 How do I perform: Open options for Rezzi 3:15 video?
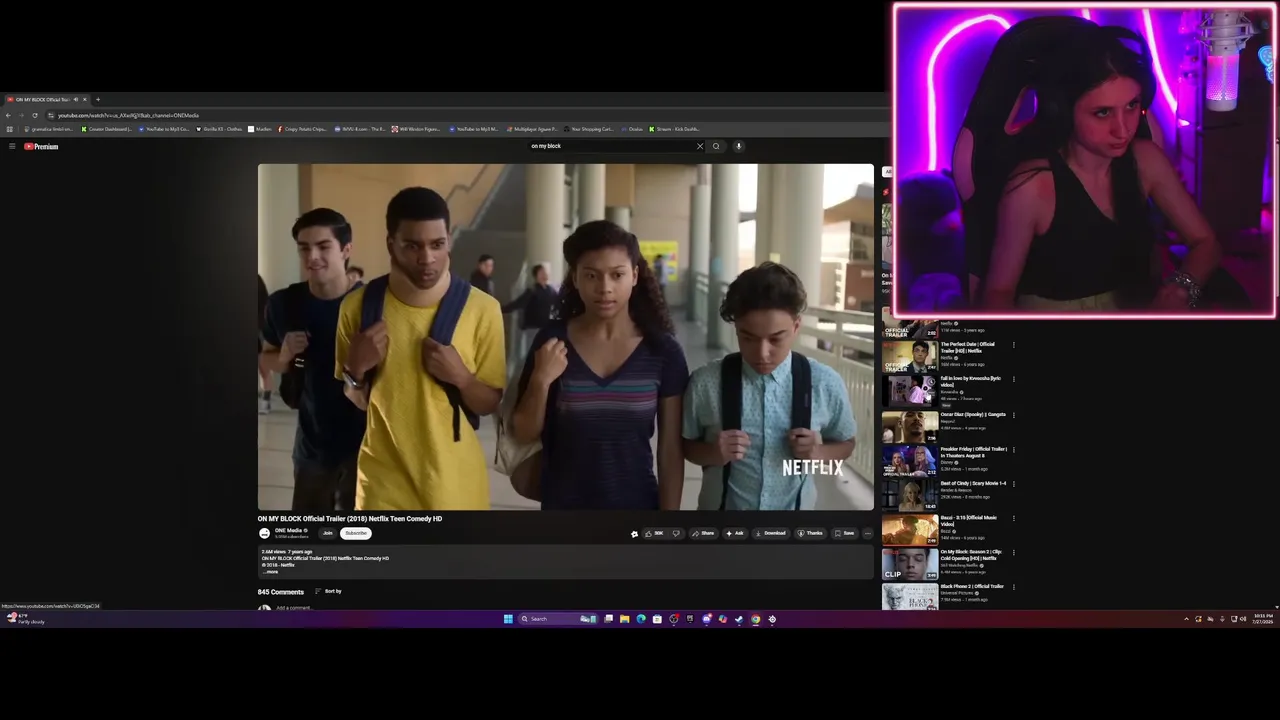coord(1013,518)
